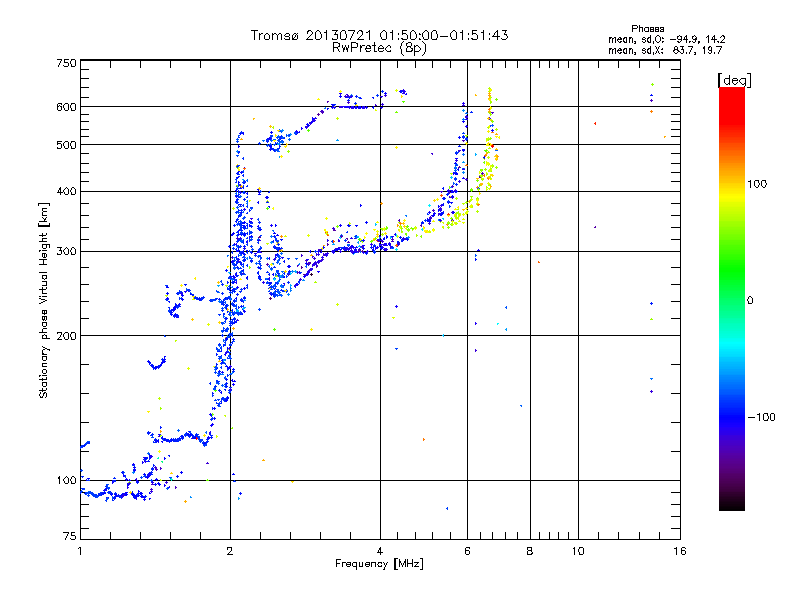Click the x-axis tick label '1'
This screenshot has height=600, width=800.
click(x=80, y=551)
